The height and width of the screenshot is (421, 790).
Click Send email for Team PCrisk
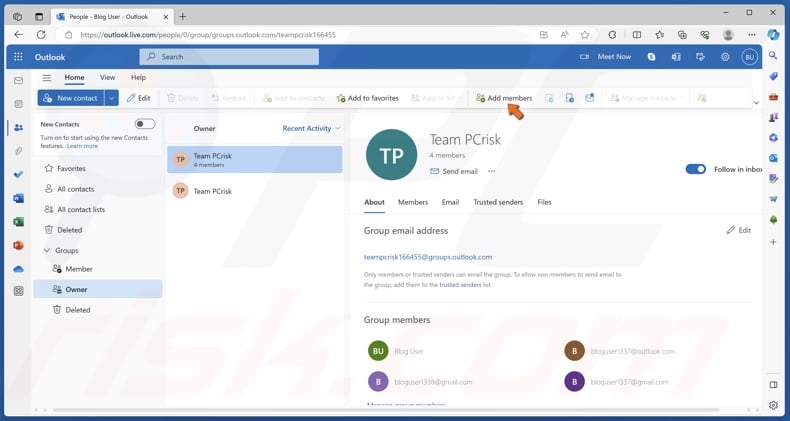pyautogui.click(x=453, y=171)
